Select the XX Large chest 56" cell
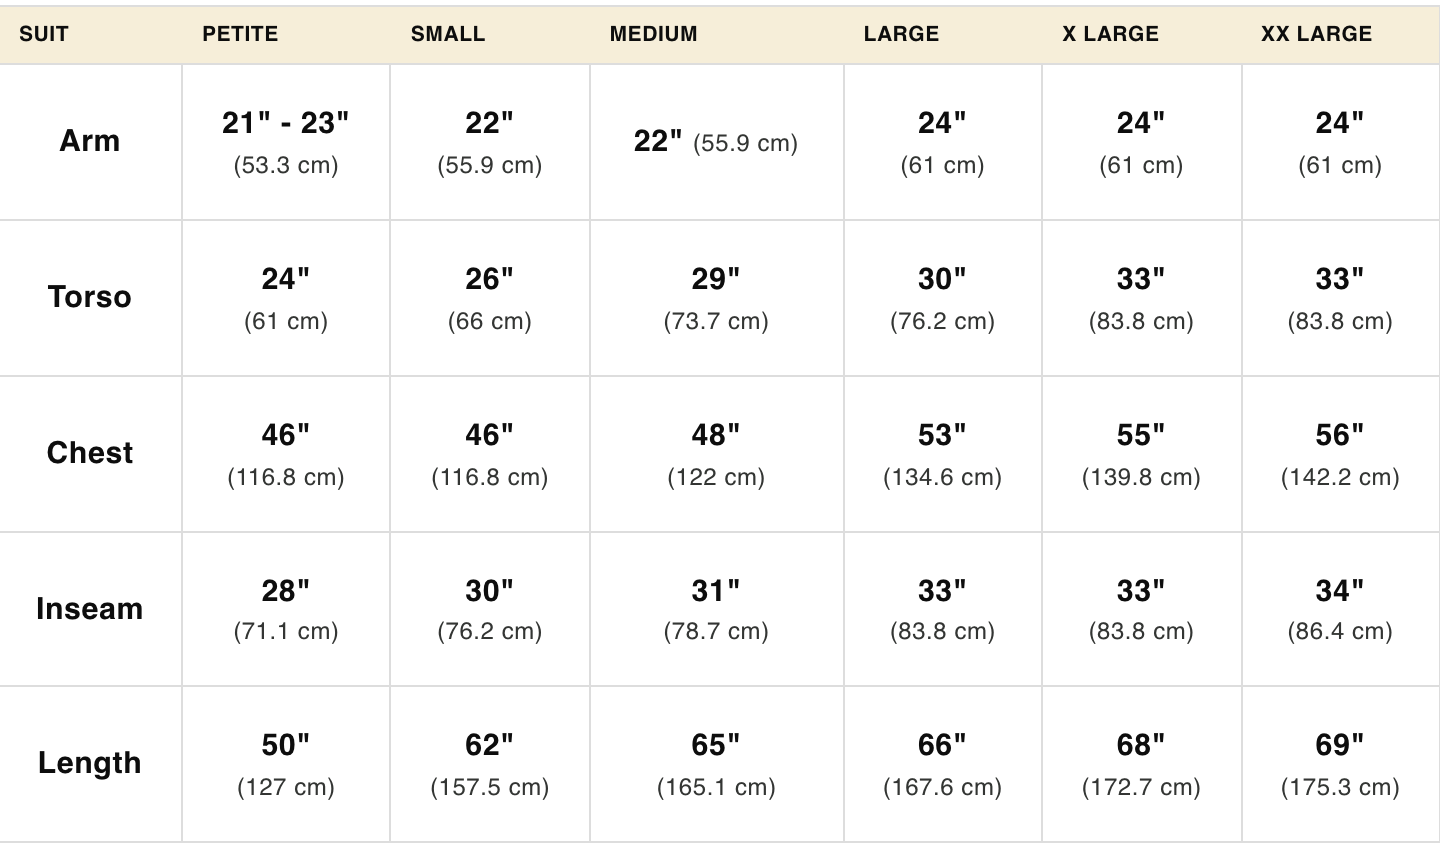1440x844 pixels. pyautogui.click(x=1340, y=435)
